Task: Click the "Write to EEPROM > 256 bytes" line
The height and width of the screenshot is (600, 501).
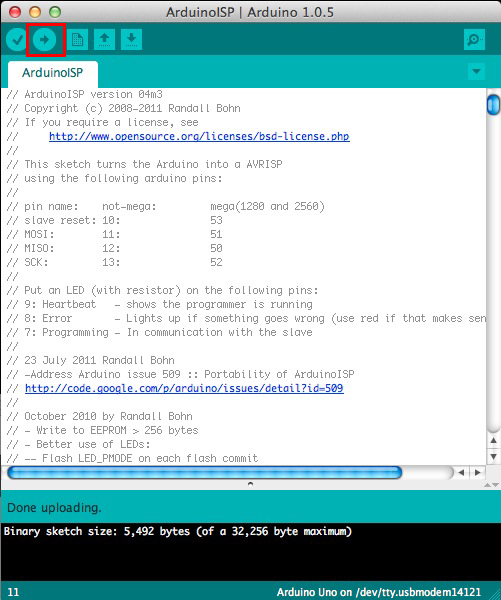Action: tap(103, 430)
